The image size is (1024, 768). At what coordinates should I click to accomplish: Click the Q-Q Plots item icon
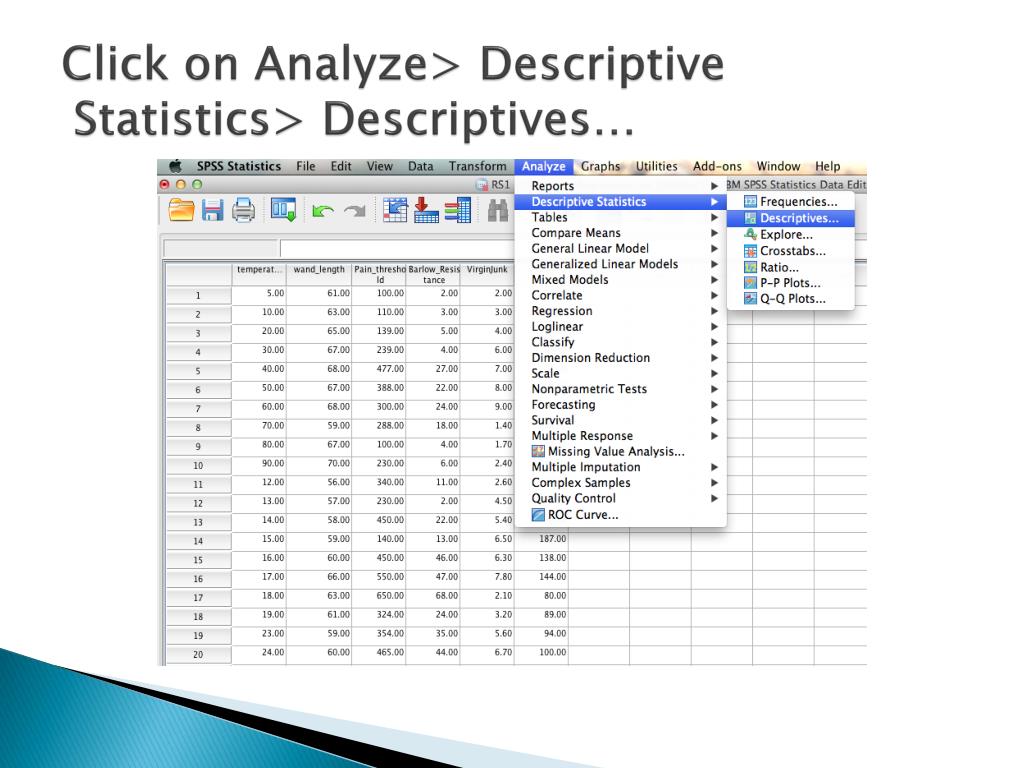tap(750, 298)
